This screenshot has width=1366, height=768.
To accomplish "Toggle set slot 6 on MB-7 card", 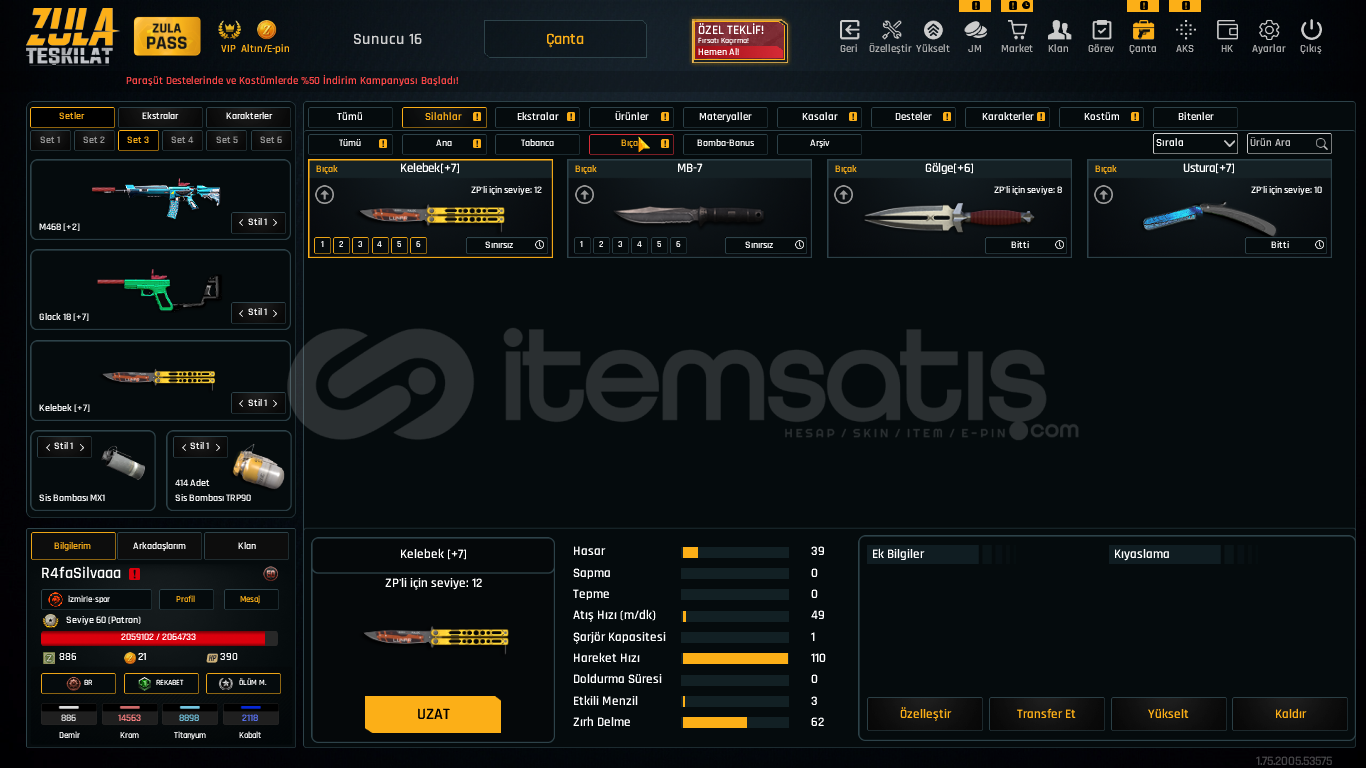I will (678, 245).
